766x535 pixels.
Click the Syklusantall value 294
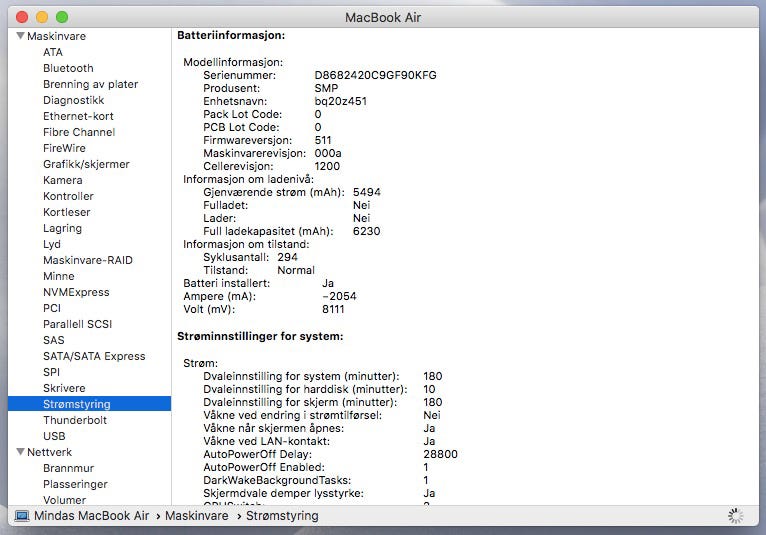(287, 257)
